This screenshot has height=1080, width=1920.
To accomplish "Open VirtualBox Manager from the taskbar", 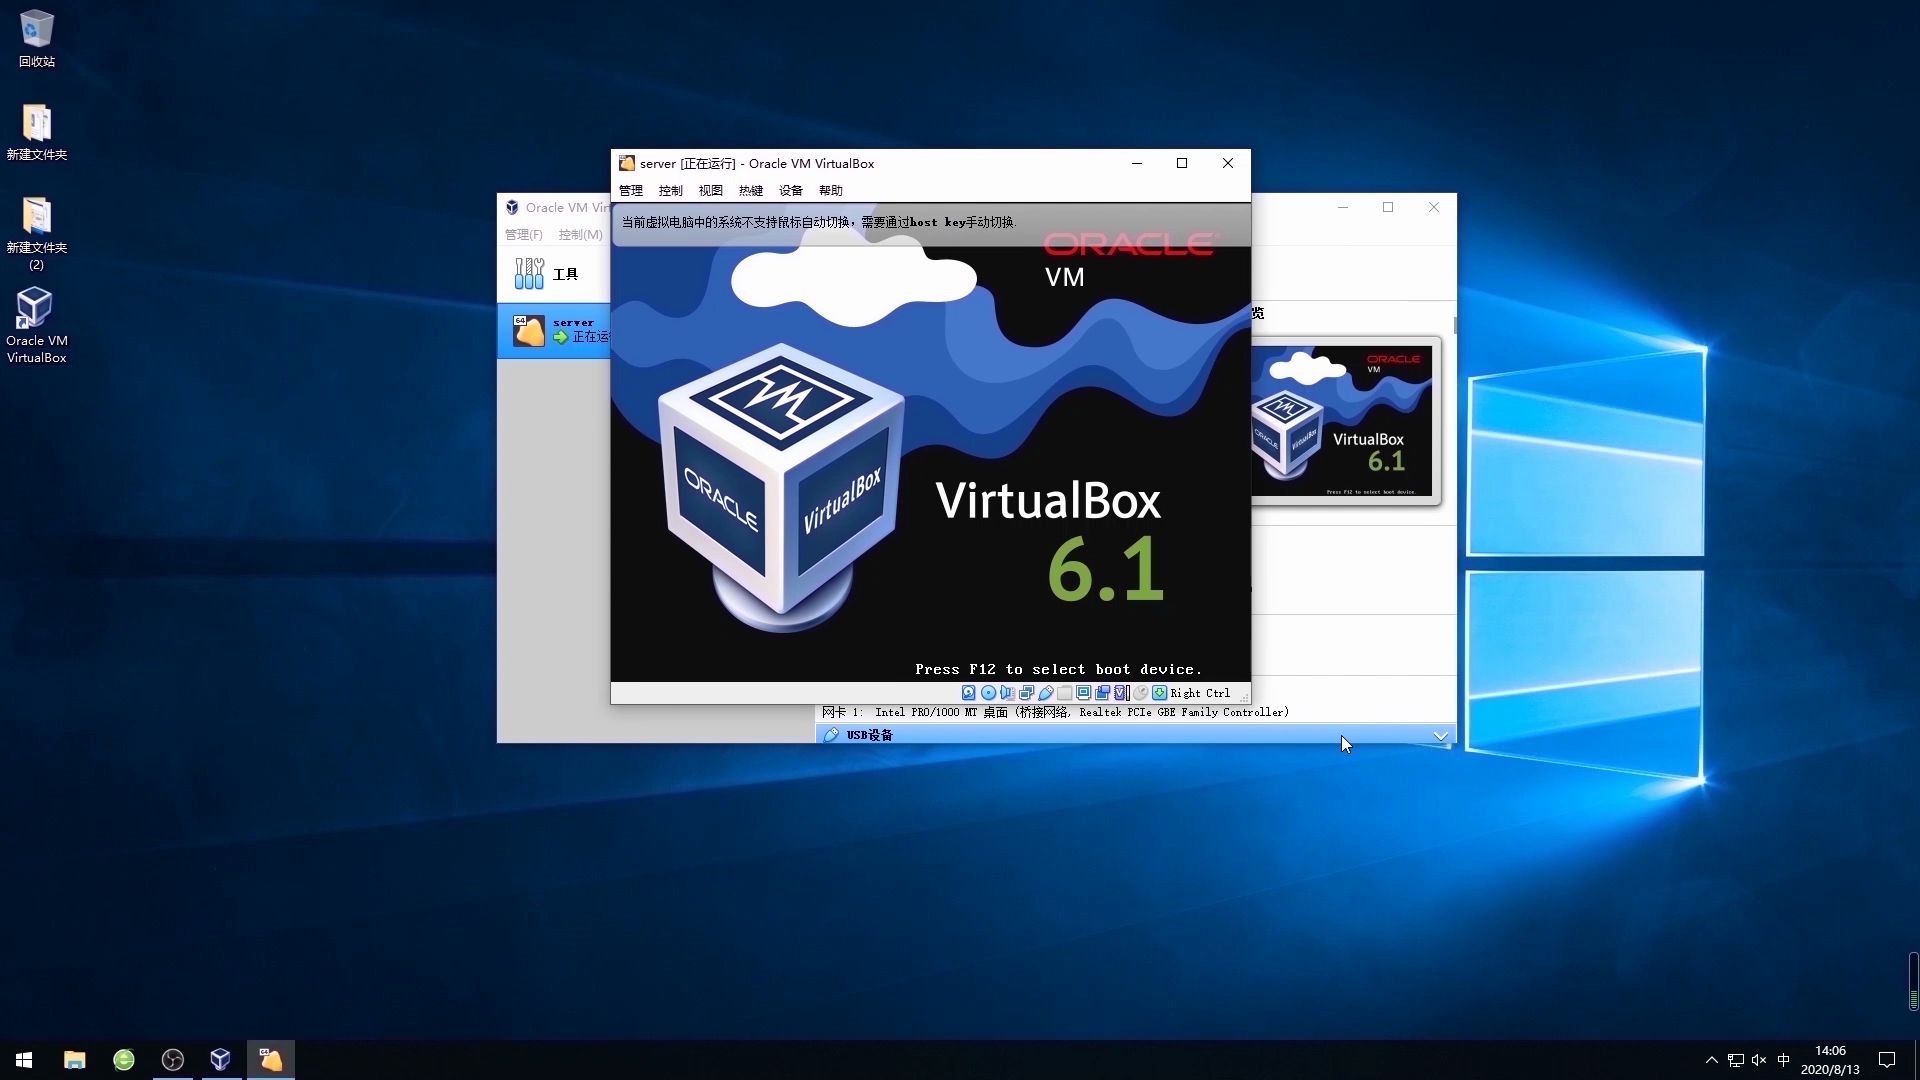I will click(221, 1059).
